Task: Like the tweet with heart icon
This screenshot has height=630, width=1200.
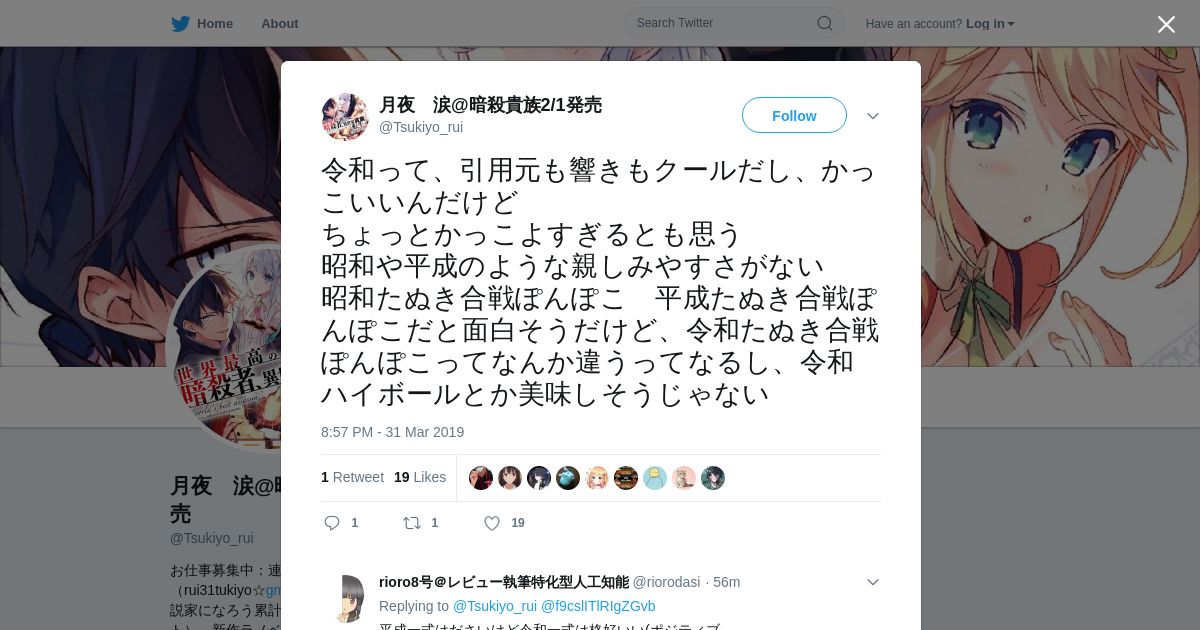Action: point(492,523)
